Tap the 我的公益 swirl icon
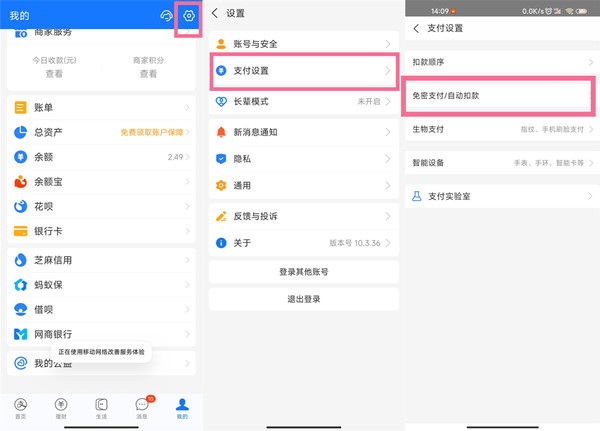The width and height of the screenshot is (600, 431). [20, 363]
